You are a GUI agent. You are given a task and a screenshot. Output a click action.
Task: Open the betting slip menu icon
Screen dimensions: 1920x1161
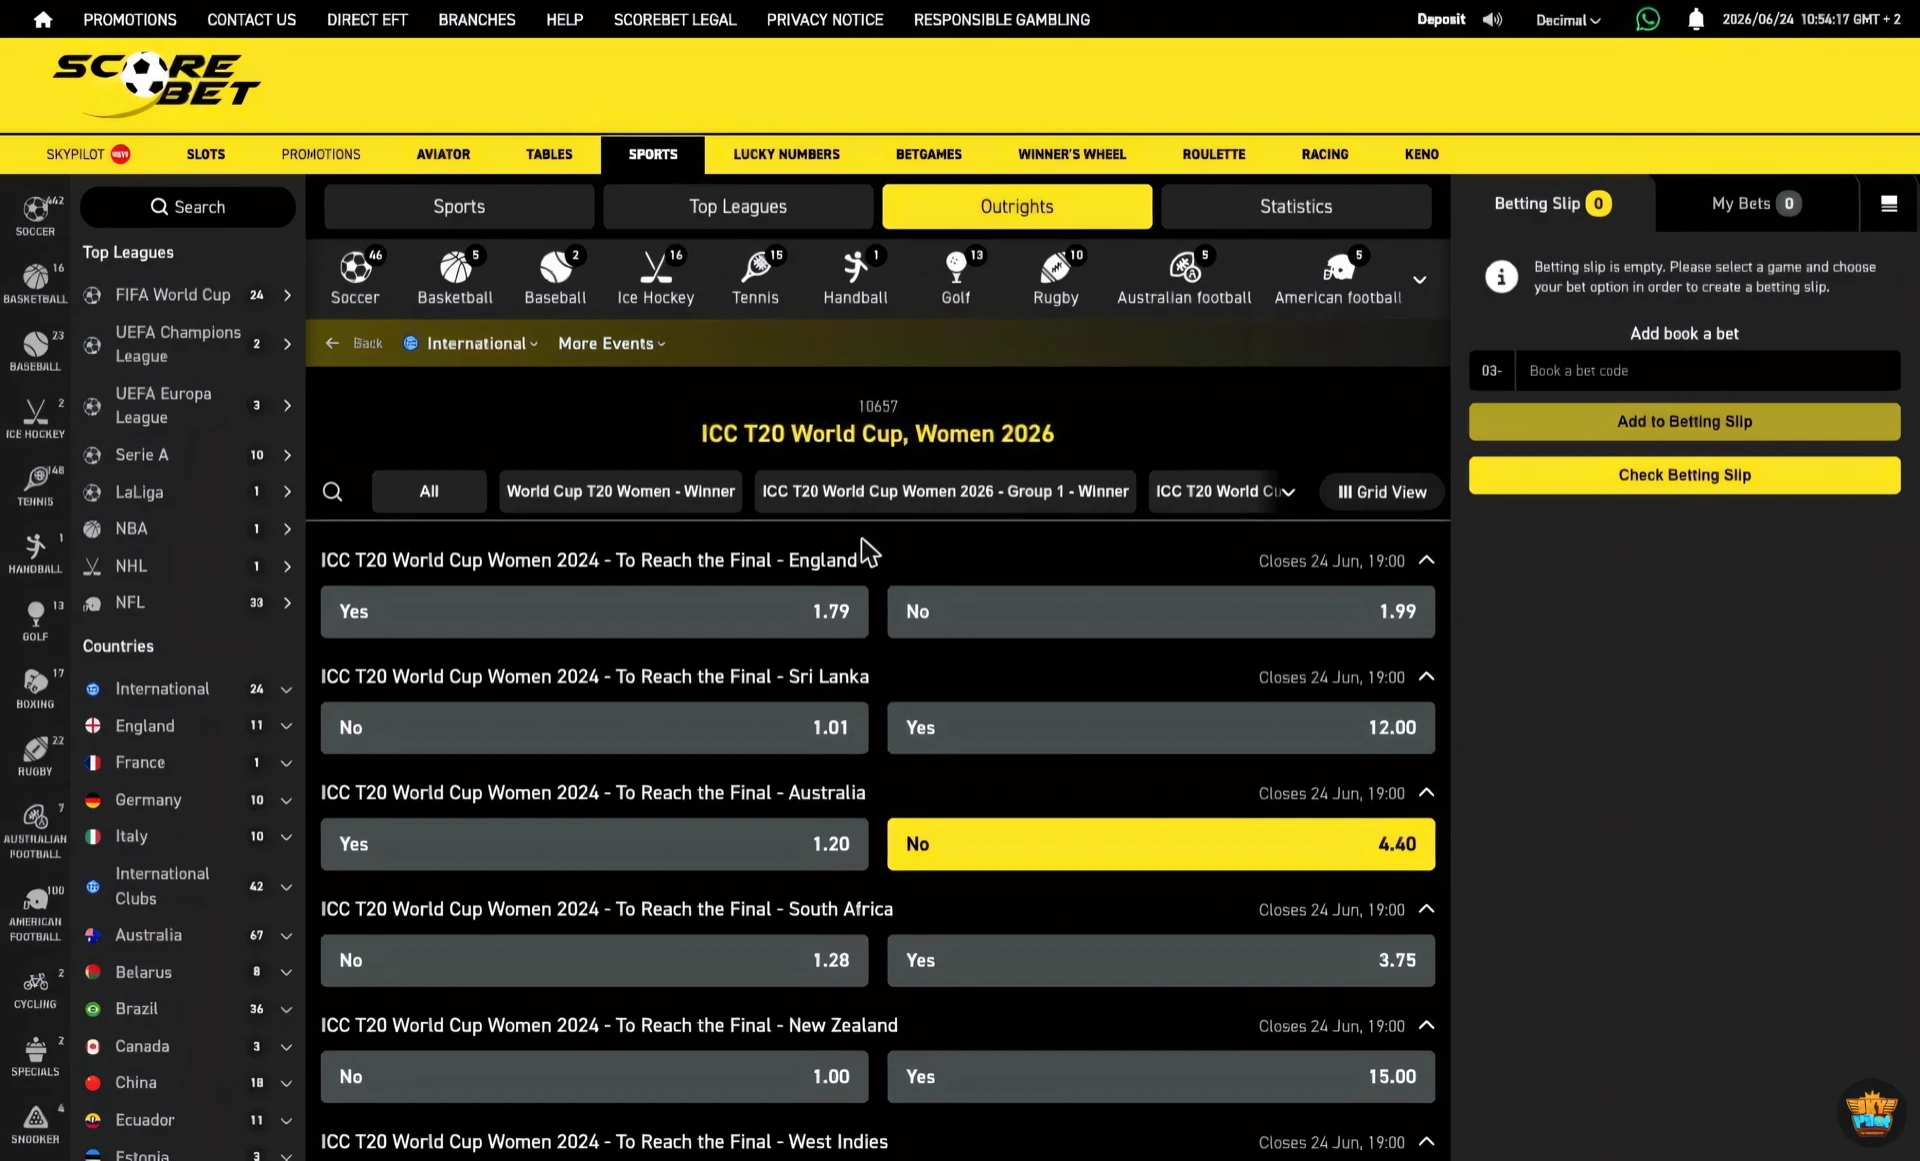click(x=1889, y=204)
